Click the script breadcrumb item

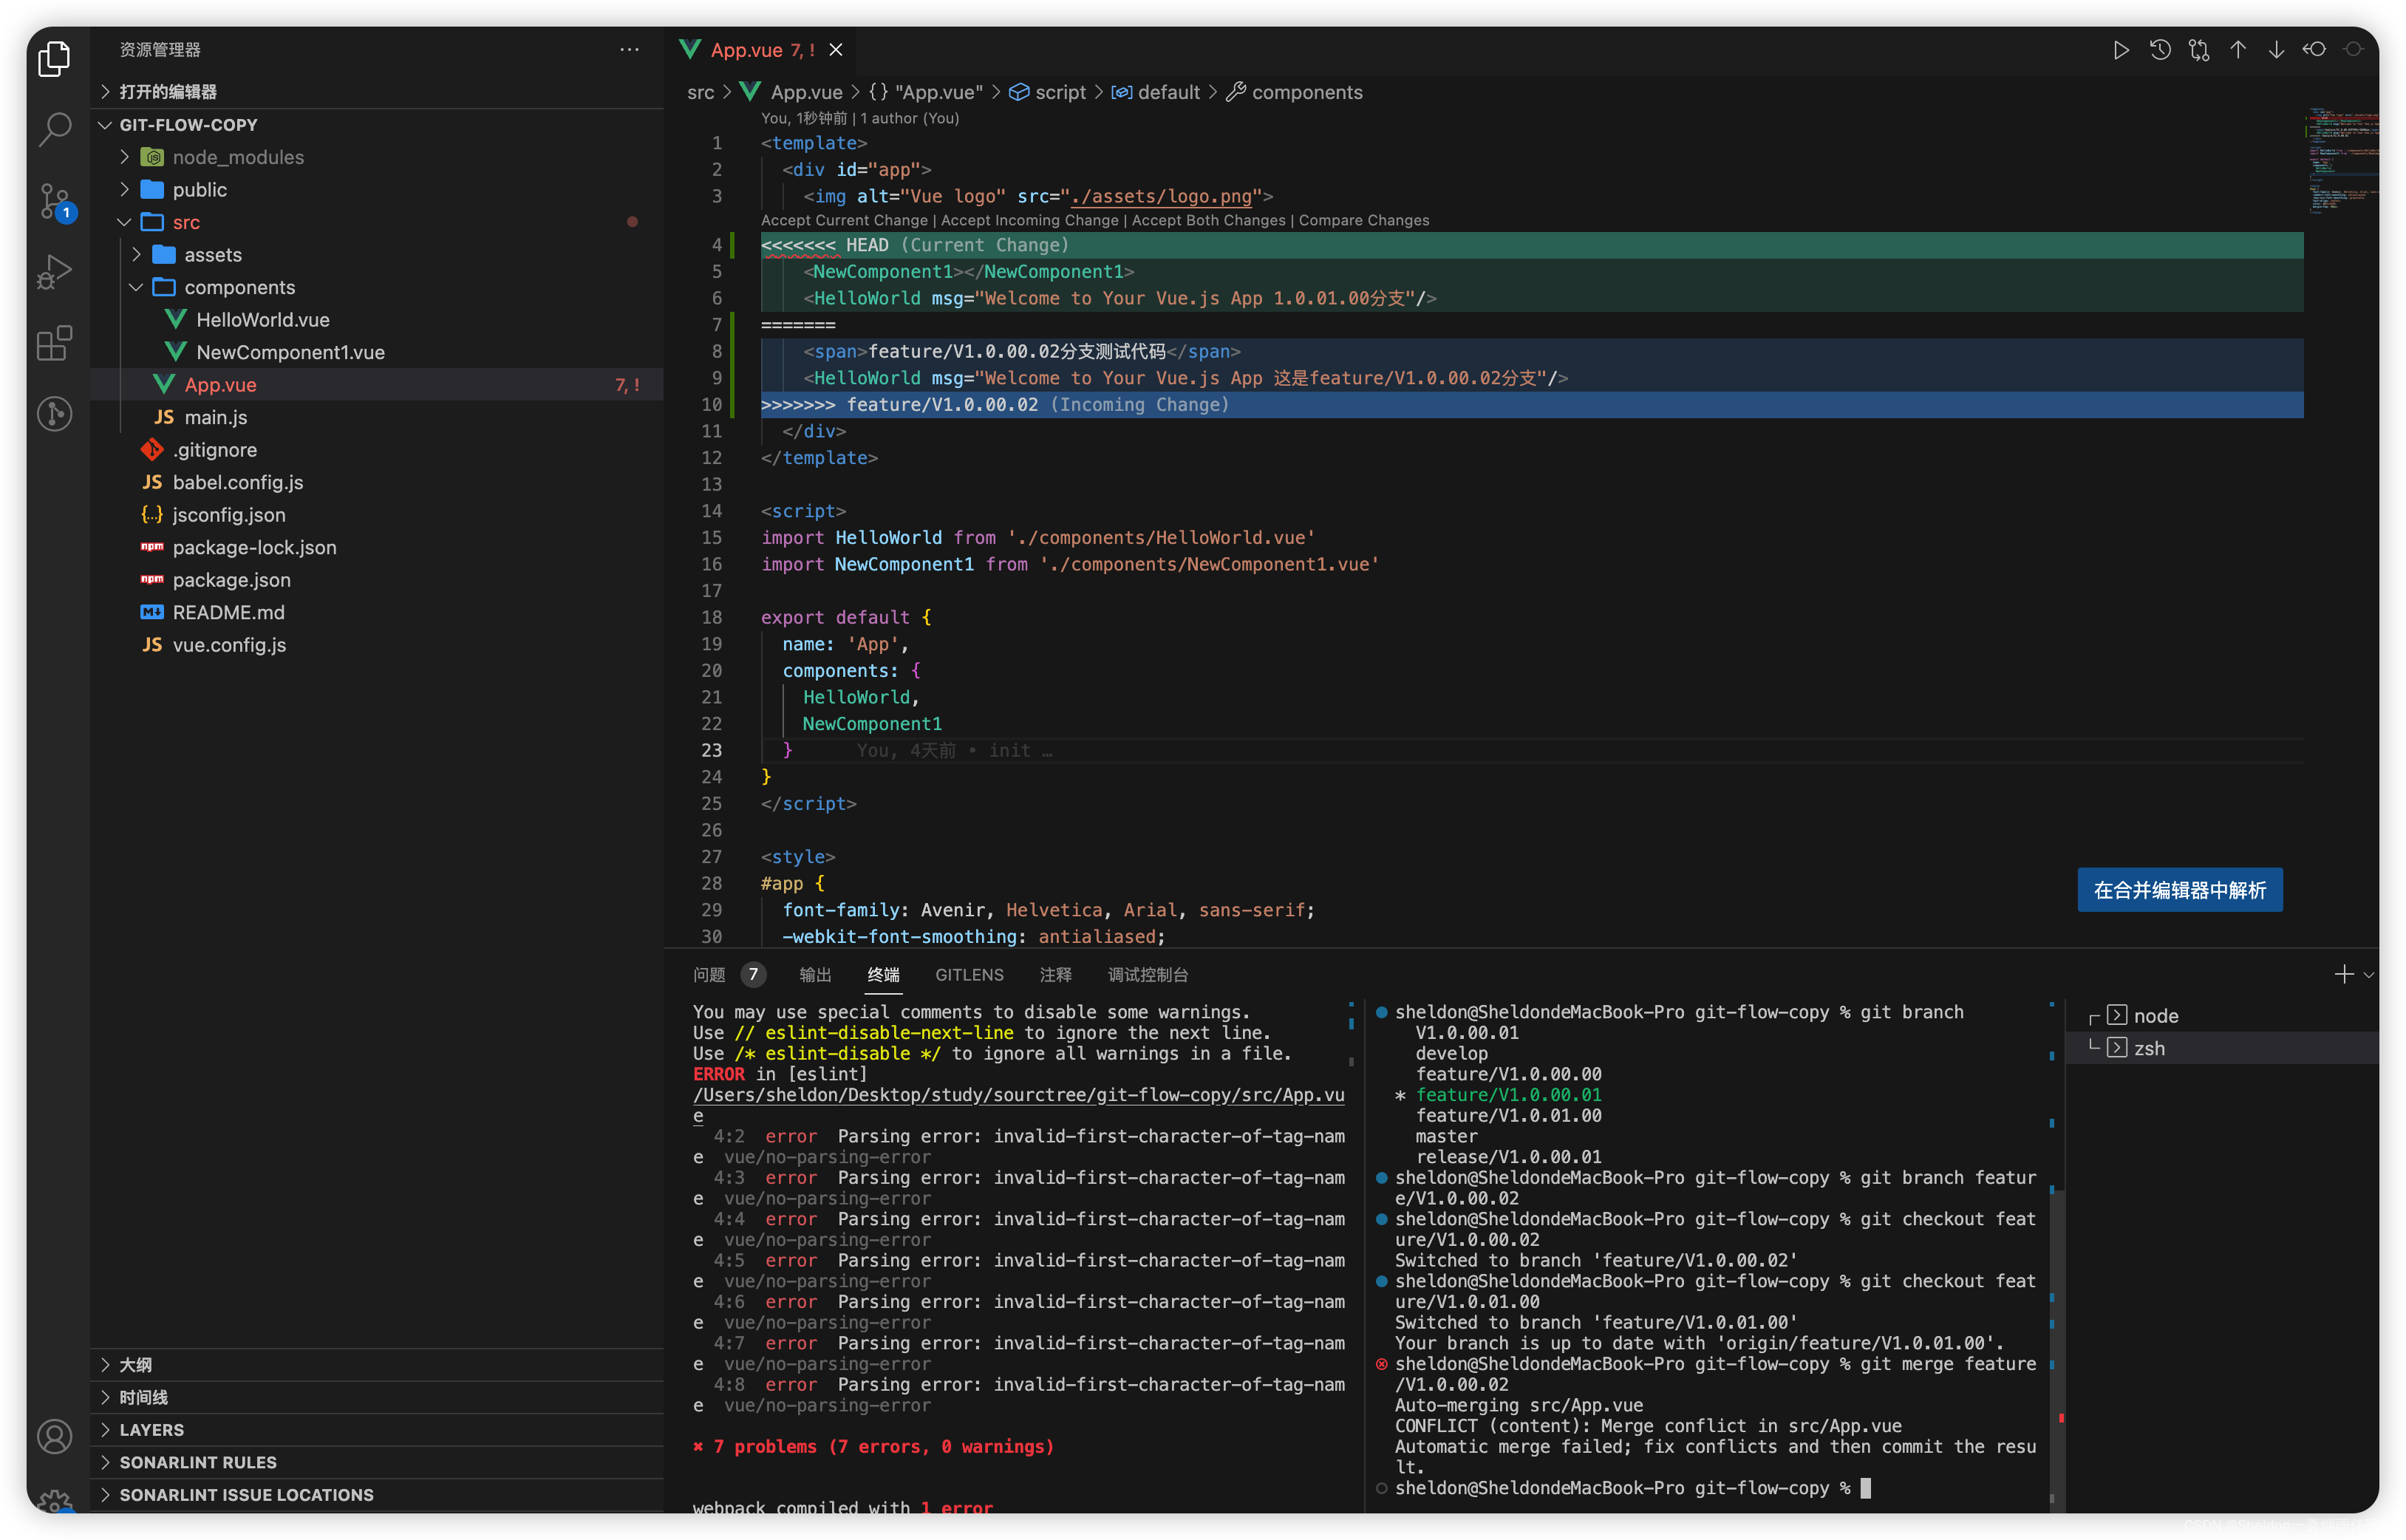pyautogui.click(x=1046, y=92)
